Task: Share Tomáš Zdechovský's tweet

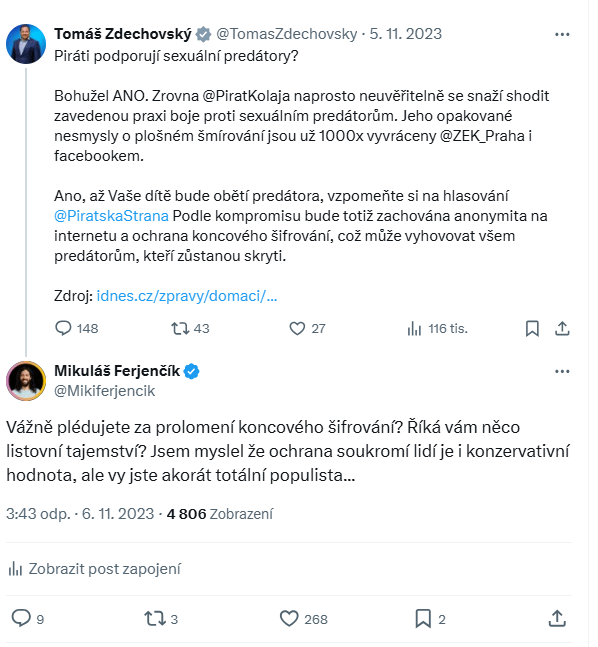Action: [x=562, y=329]
